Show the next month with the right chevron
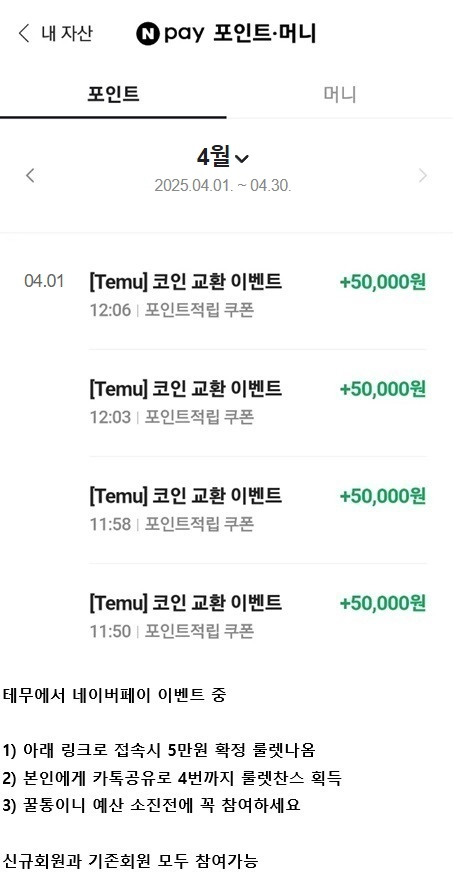Screen dimensions: 453x873 [x=423, y=176]
